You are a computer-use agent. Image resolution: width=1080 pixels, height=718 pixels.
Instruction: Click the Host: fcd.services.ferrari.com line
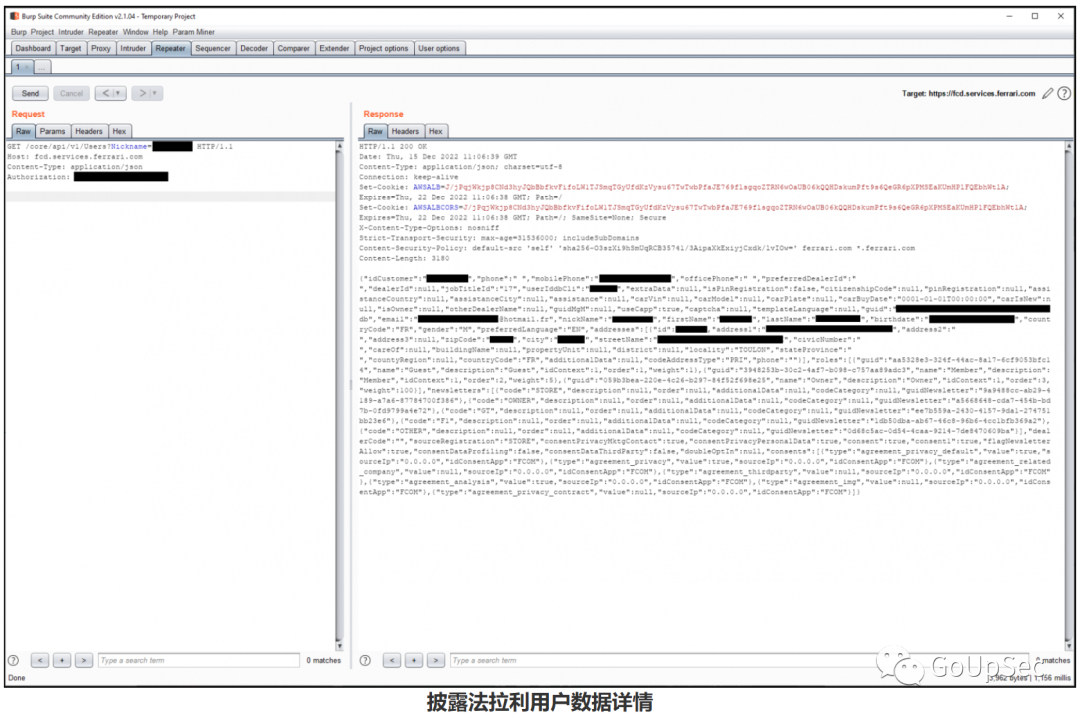[x=75, y=157]
